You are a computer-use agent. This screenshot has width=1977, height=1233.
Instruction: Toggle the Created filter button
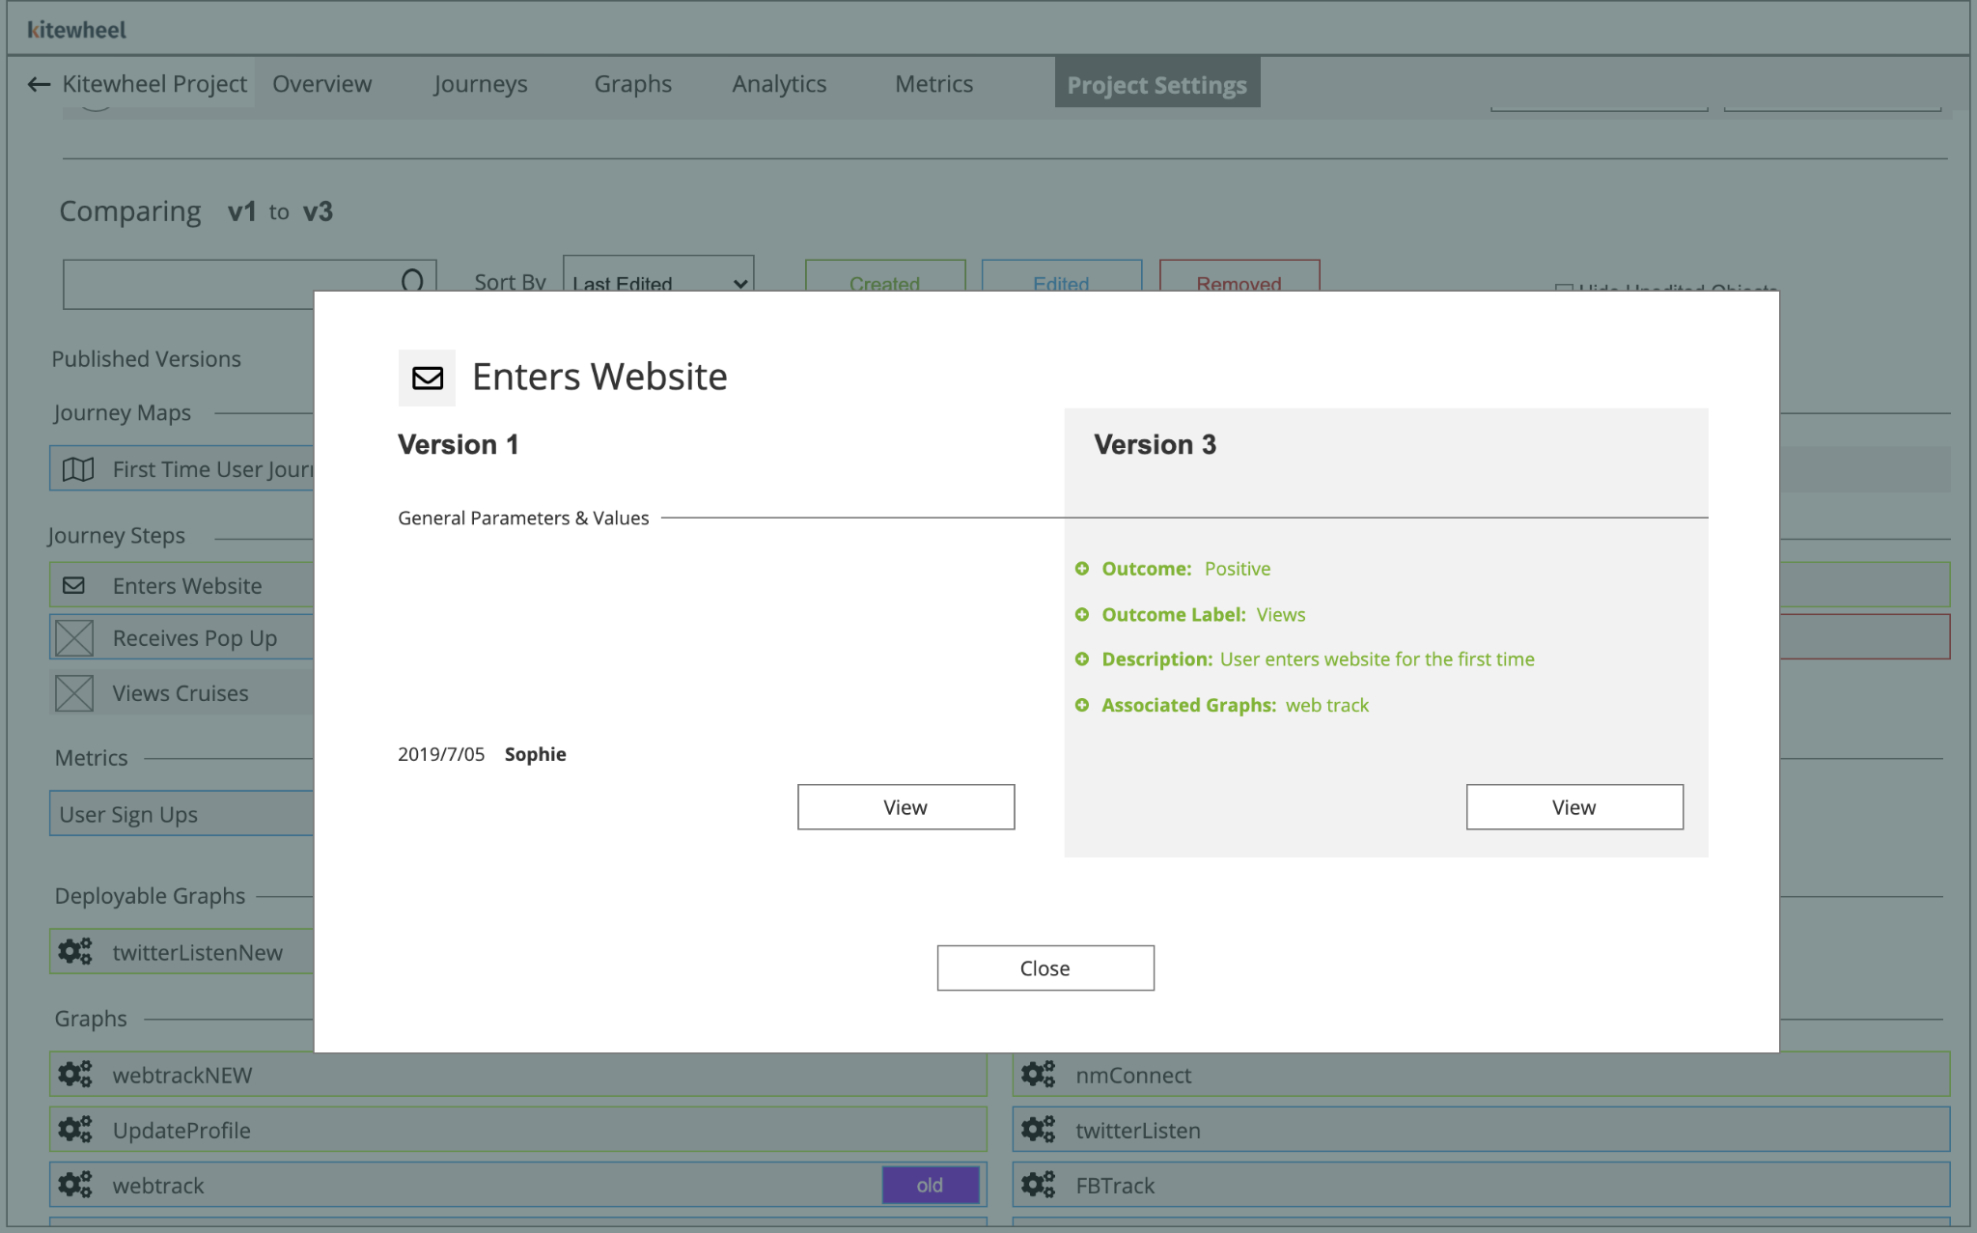(x=884, y=278)
